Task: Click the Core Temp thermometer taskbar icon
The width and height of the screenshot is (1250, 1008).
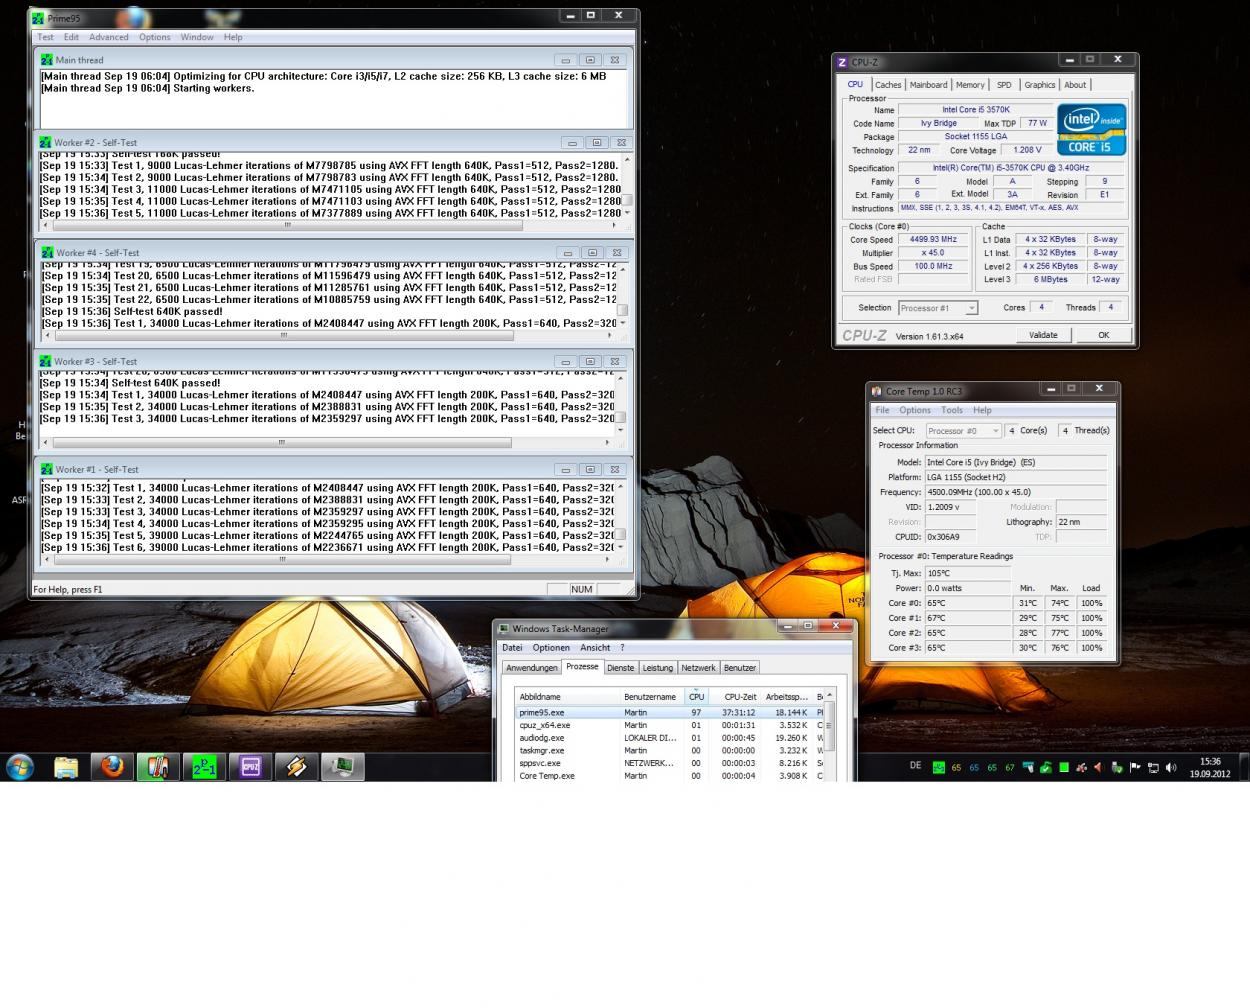Action: [158, 767]
